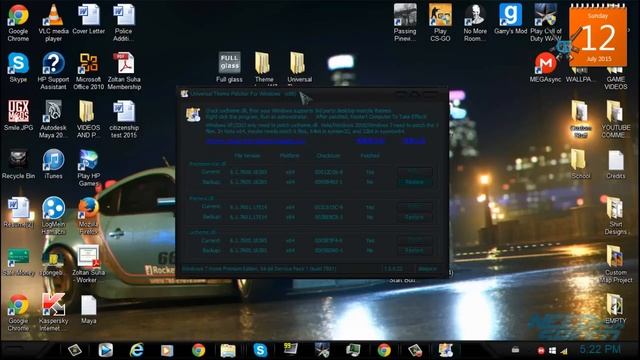Open the GAME VIDEOS folder

[616, 79]
